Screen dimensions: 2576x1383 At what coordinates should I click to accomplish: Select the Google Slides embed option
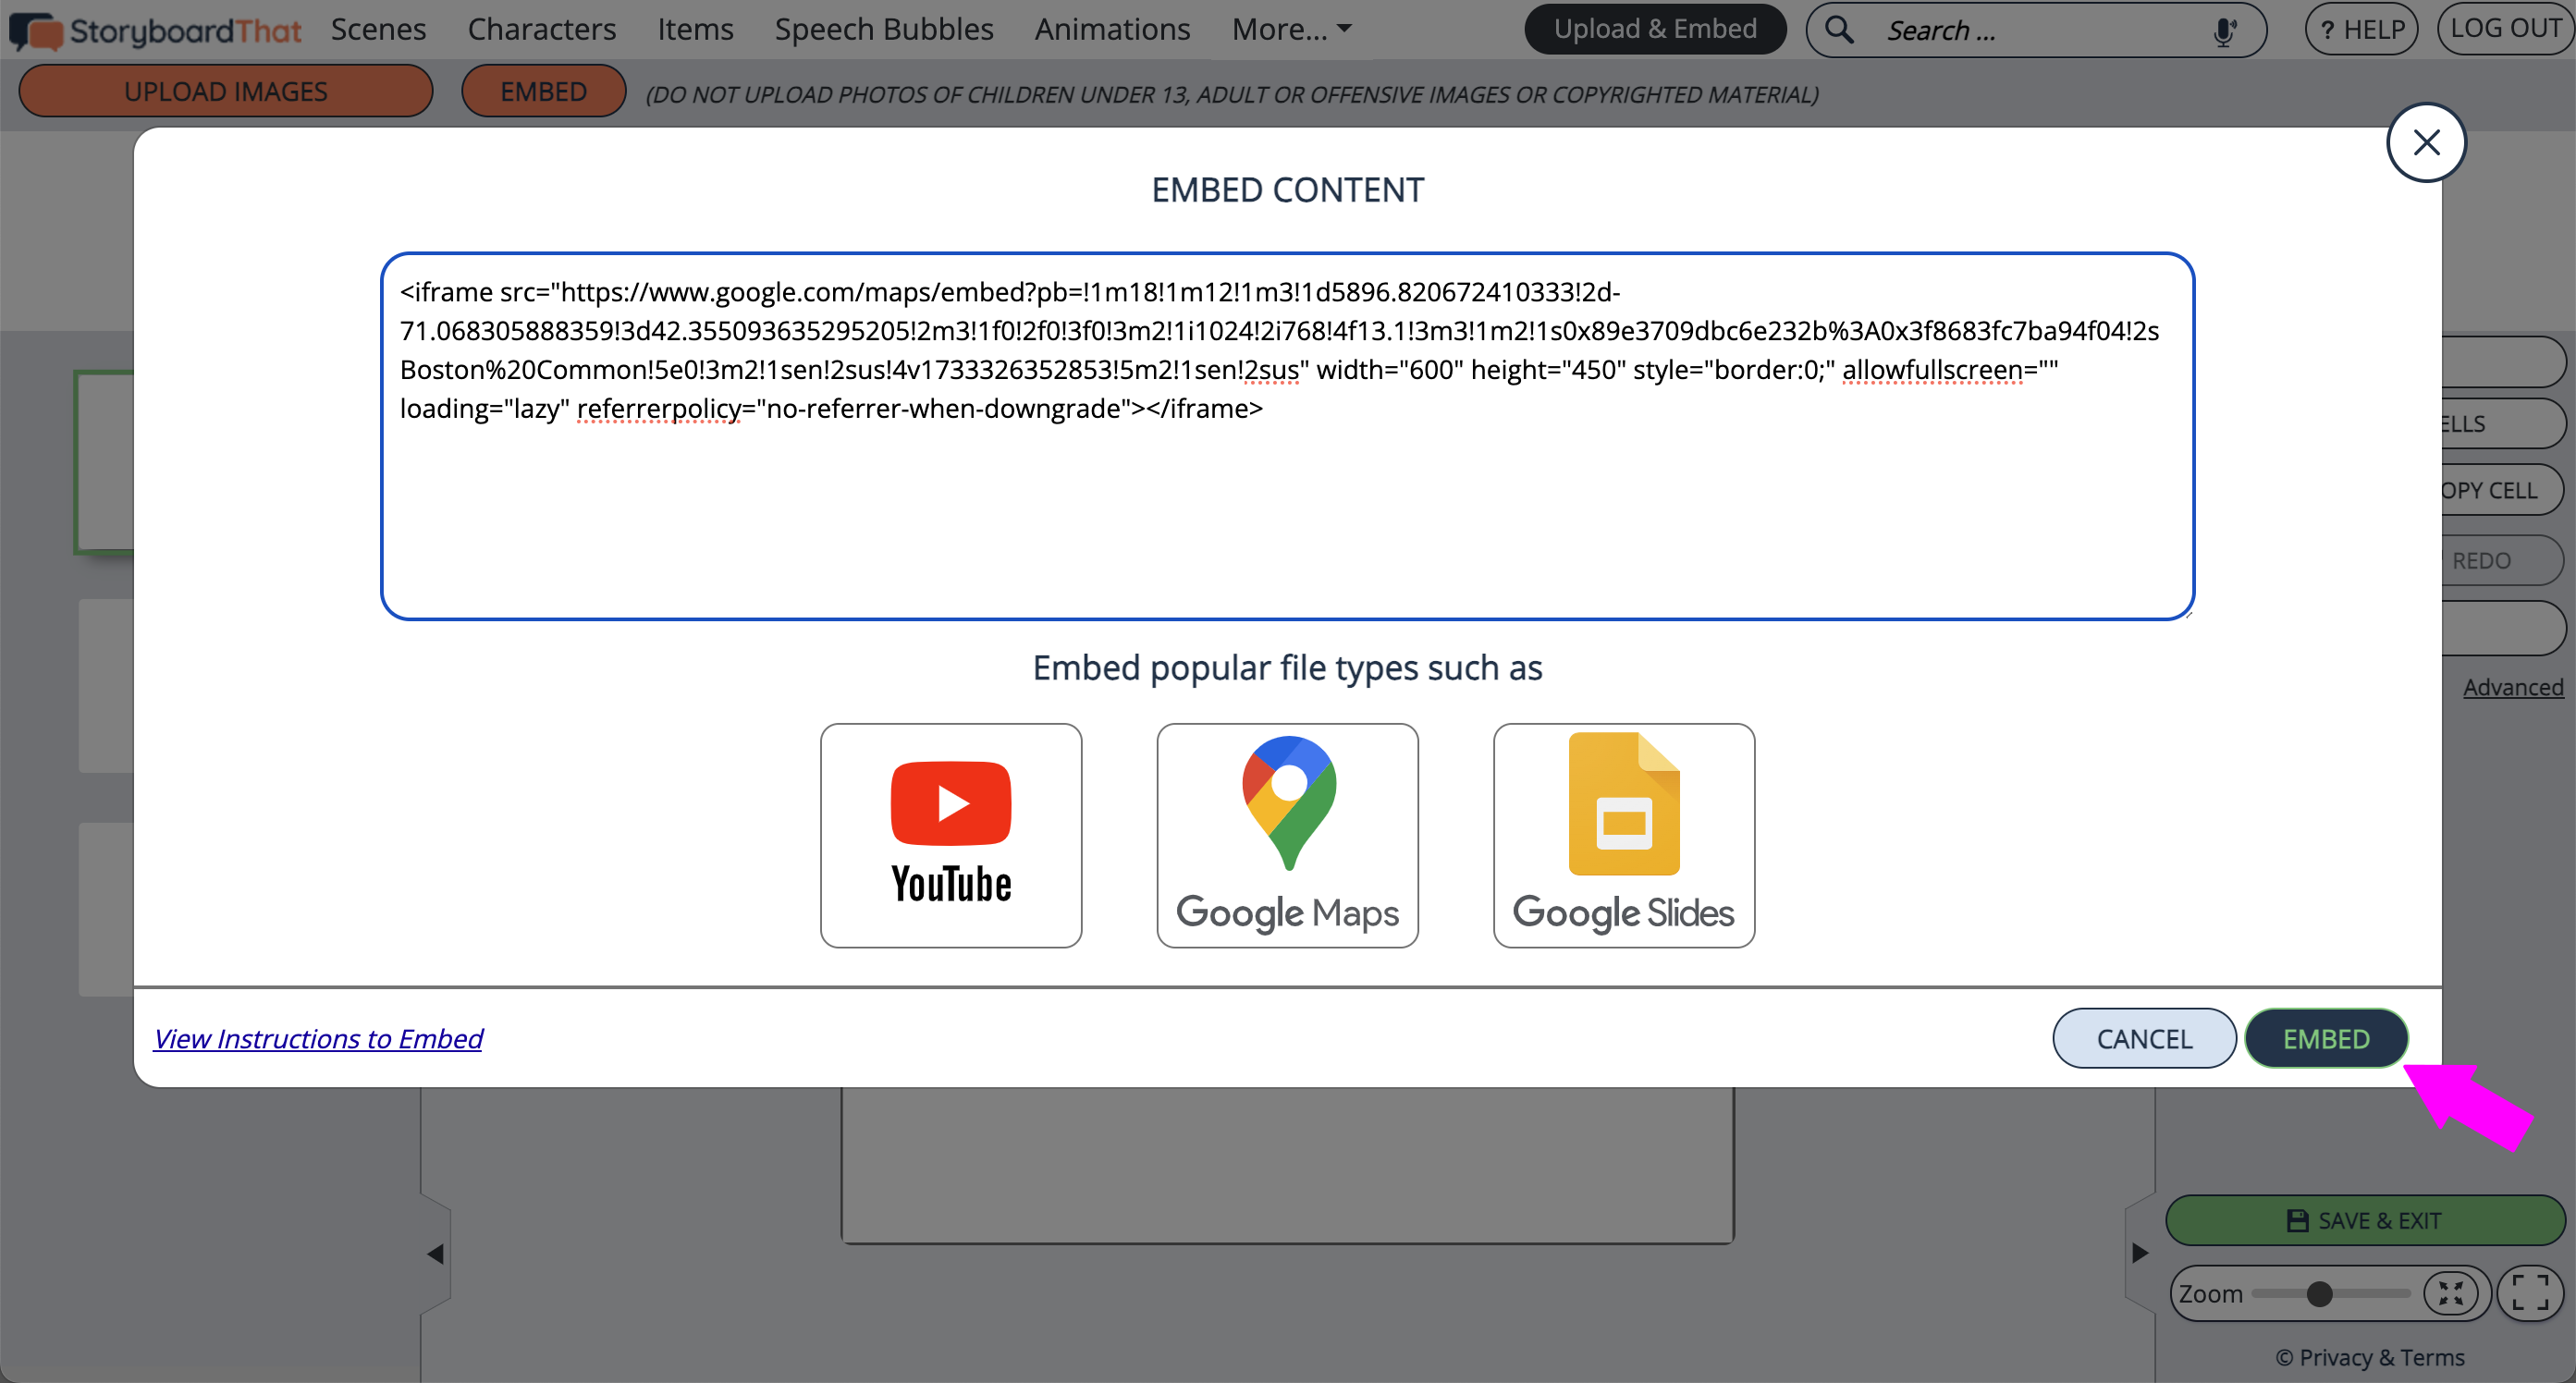tap(1624, 835)
